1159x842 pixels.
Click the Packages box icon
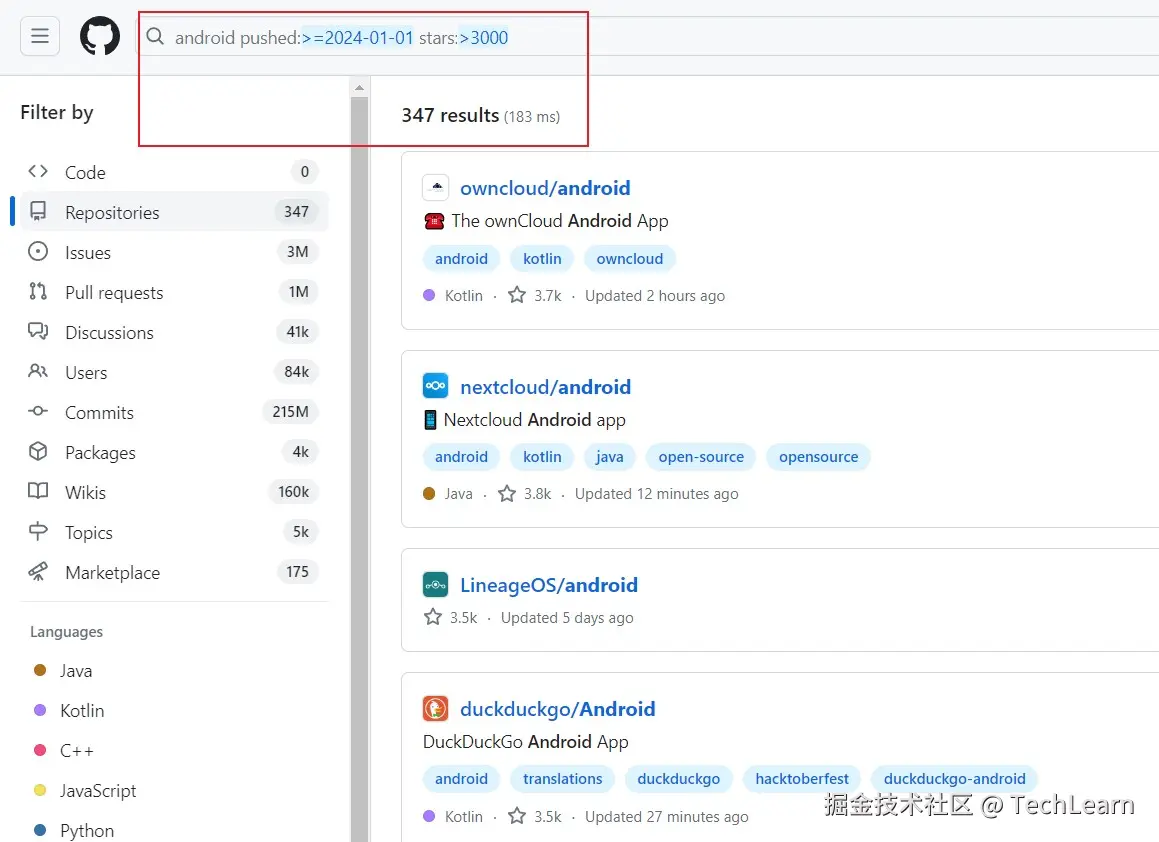(38, 451)
